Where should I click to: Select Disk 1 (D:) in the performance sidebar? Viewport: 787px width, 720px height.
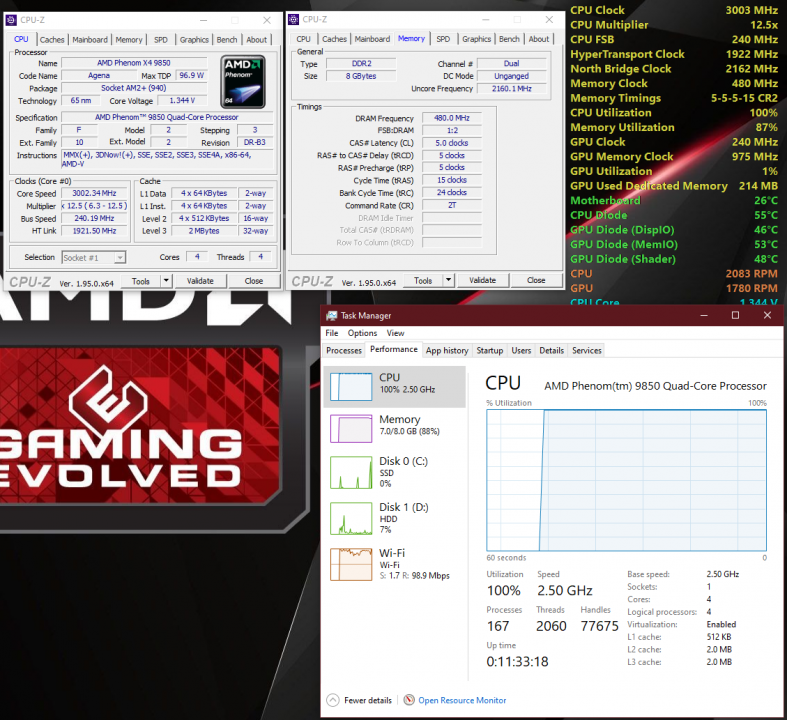pos(350,518)
